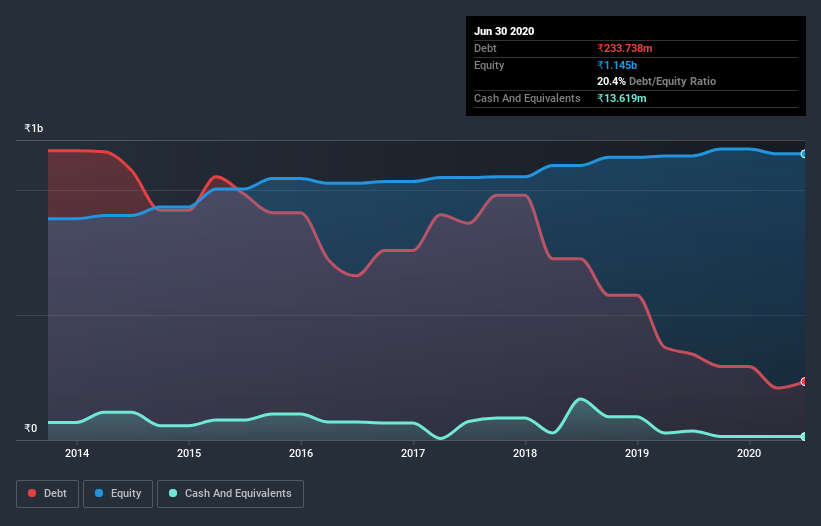The height and width of the screenshot is (526, 821).
Task: Click the Cash endpoint marker at Jun 2020
Action: click(x=804, y=436)
